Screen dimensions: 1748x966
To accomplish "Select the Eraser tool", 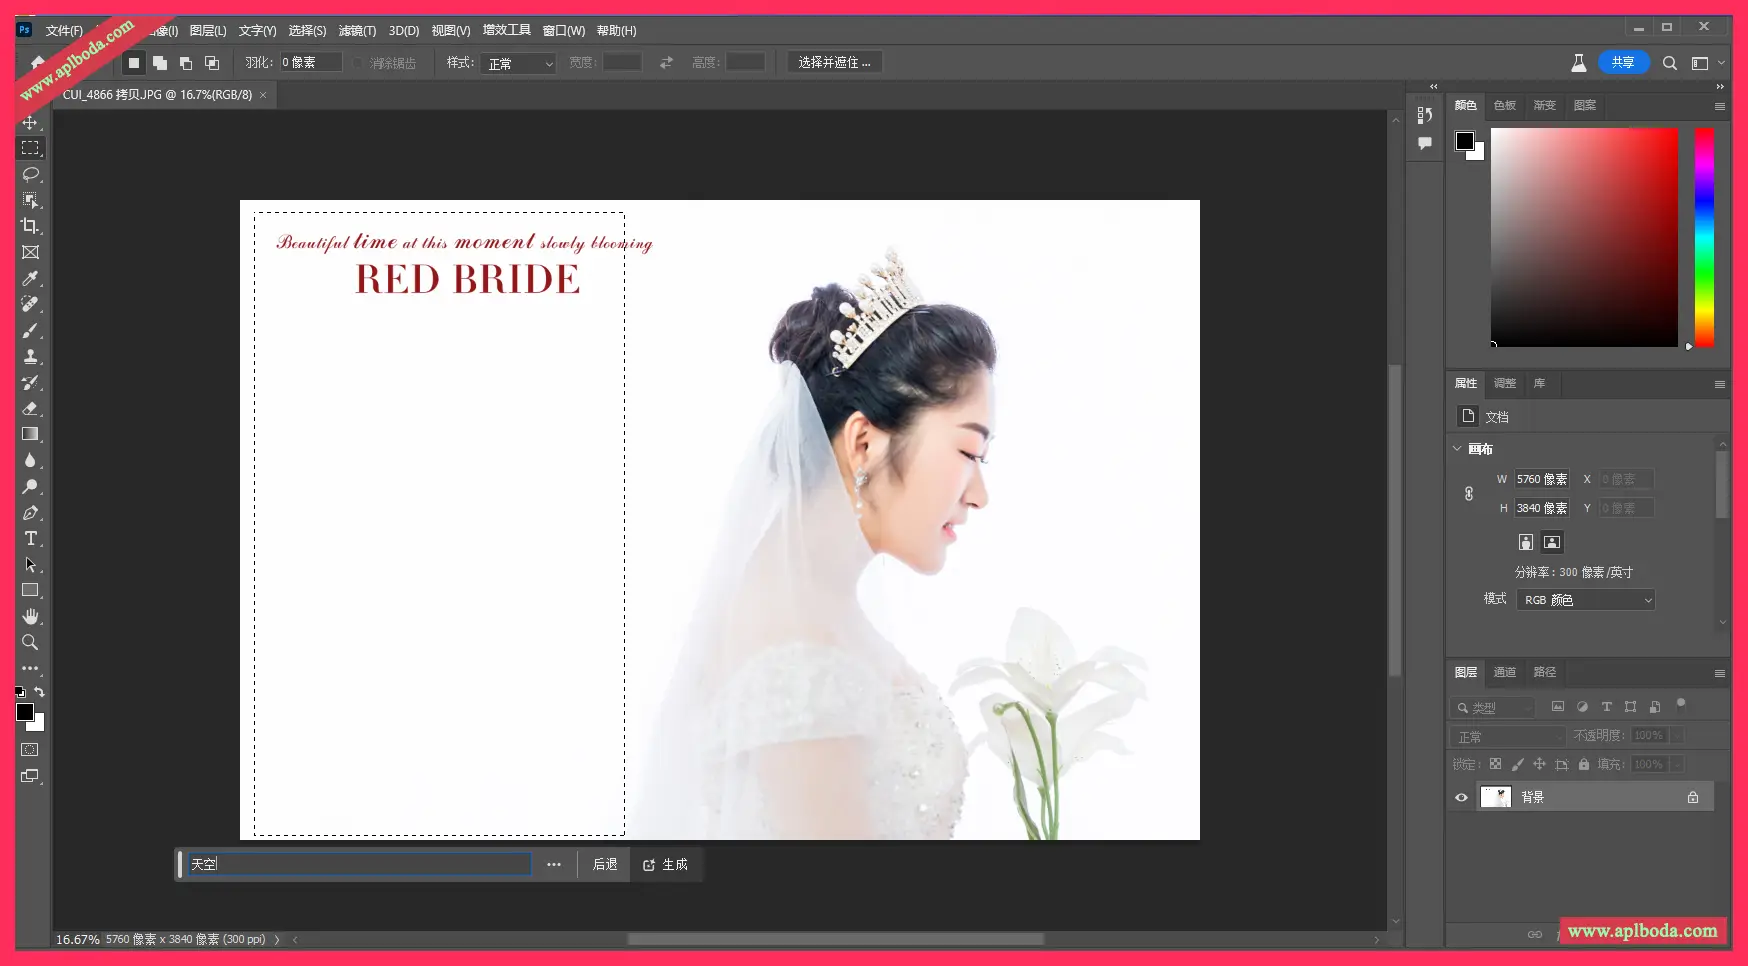I will click(x=31, y=408).
